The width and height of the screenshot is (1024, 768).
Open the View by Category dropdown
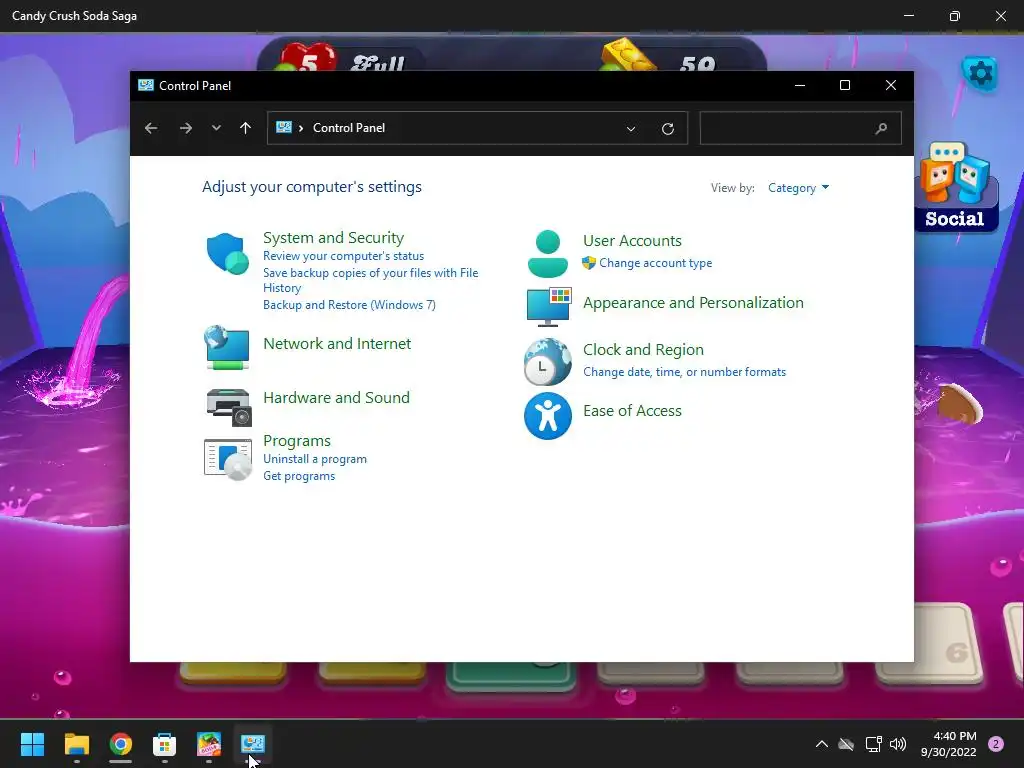pyautogui.click(x=798, y=188)
